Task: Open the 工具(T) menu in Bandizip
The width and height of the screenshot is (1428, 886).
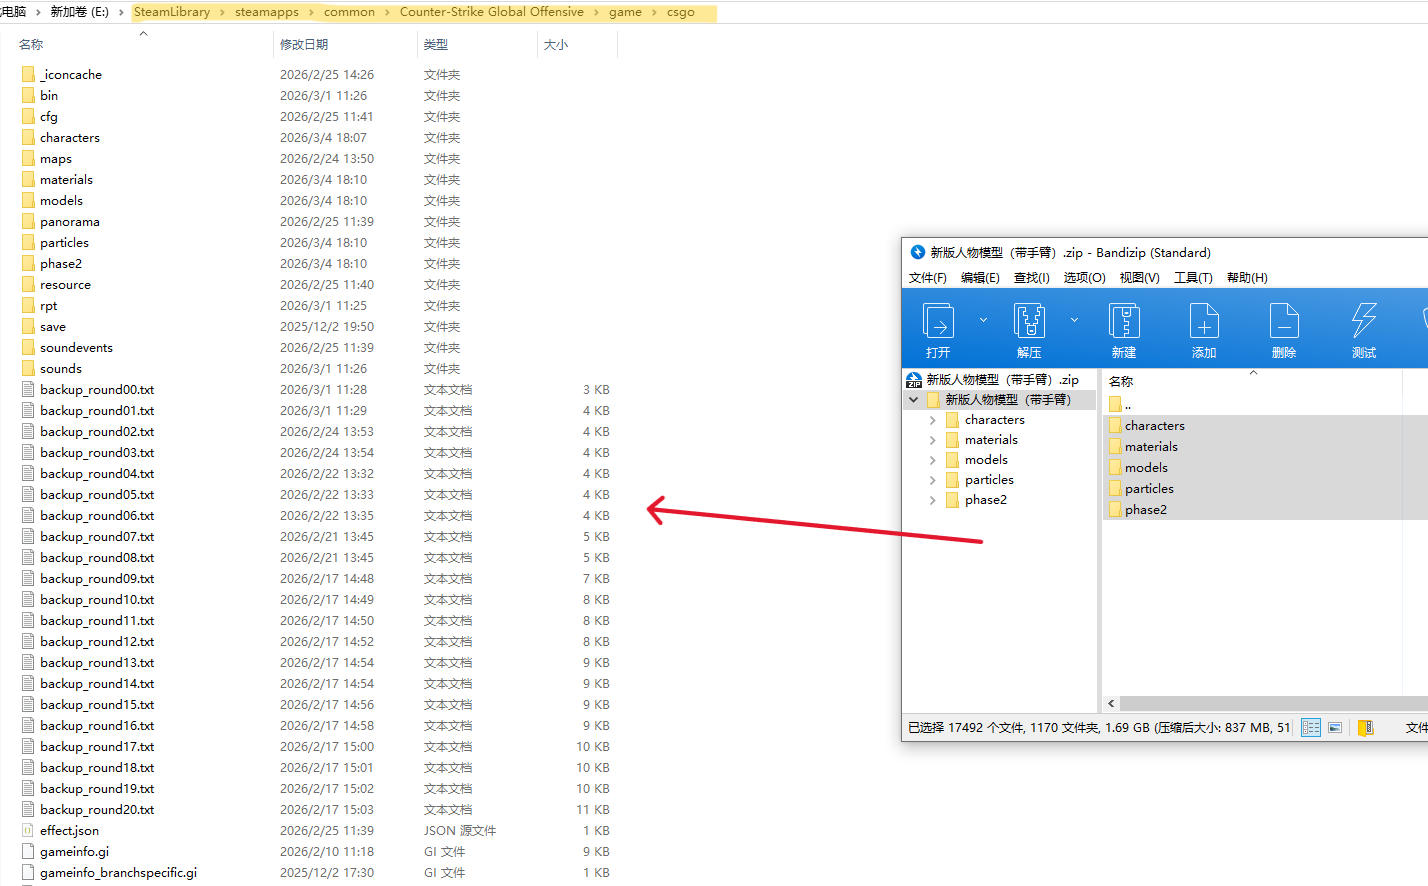Action: (x=1193, y=278)
